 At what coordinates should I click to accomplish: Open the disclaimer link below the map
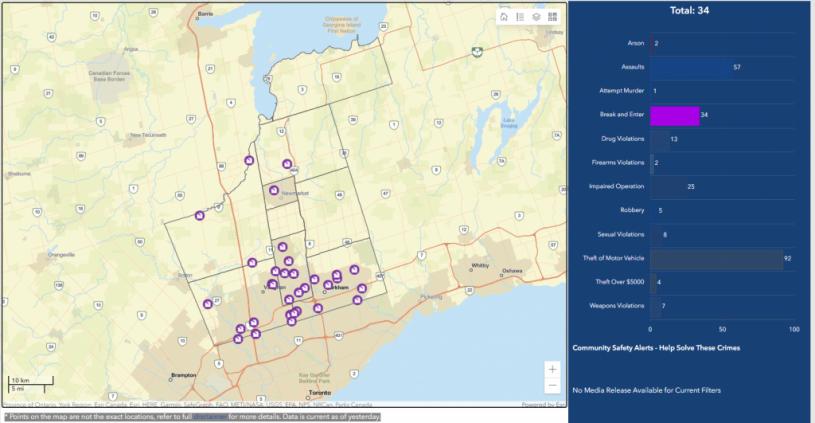click(x=209, y=416)
